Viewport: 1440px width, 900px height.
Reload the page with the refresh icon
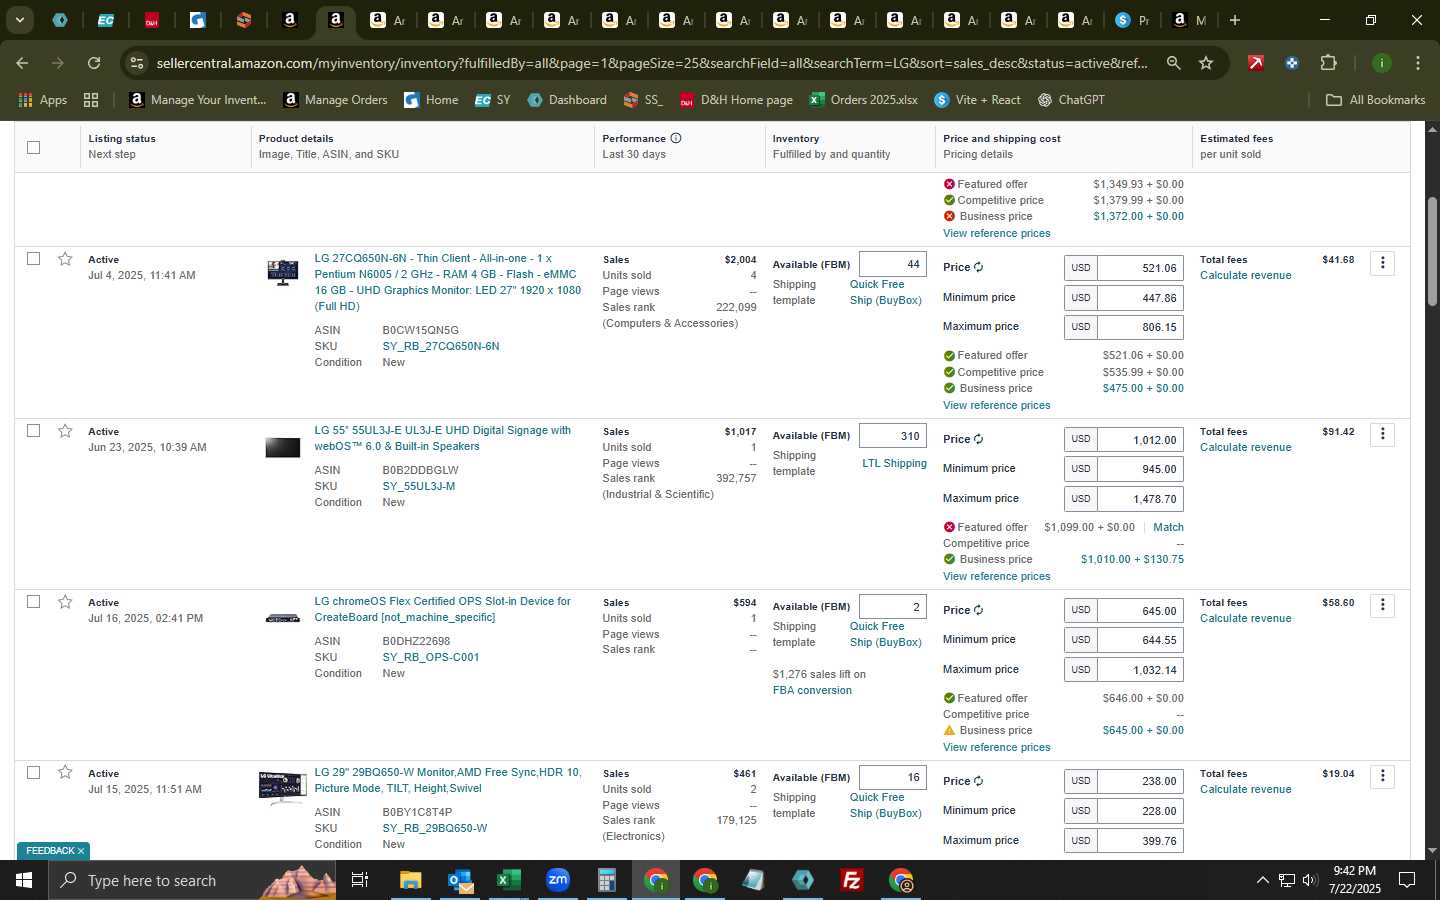tap(94, 63)
